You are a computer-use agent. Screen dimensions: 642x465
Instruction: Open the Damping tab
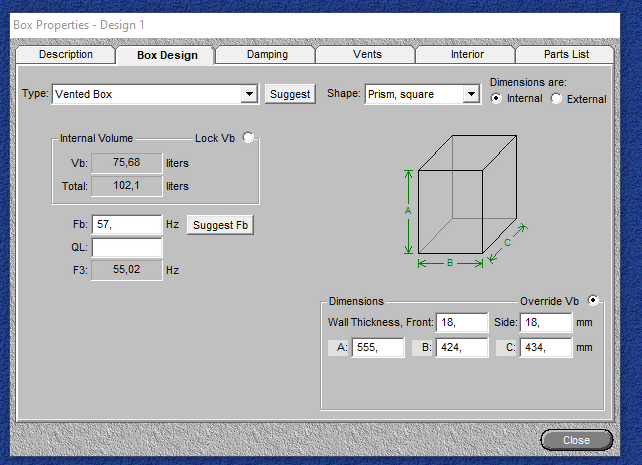(x=267, y=54)
